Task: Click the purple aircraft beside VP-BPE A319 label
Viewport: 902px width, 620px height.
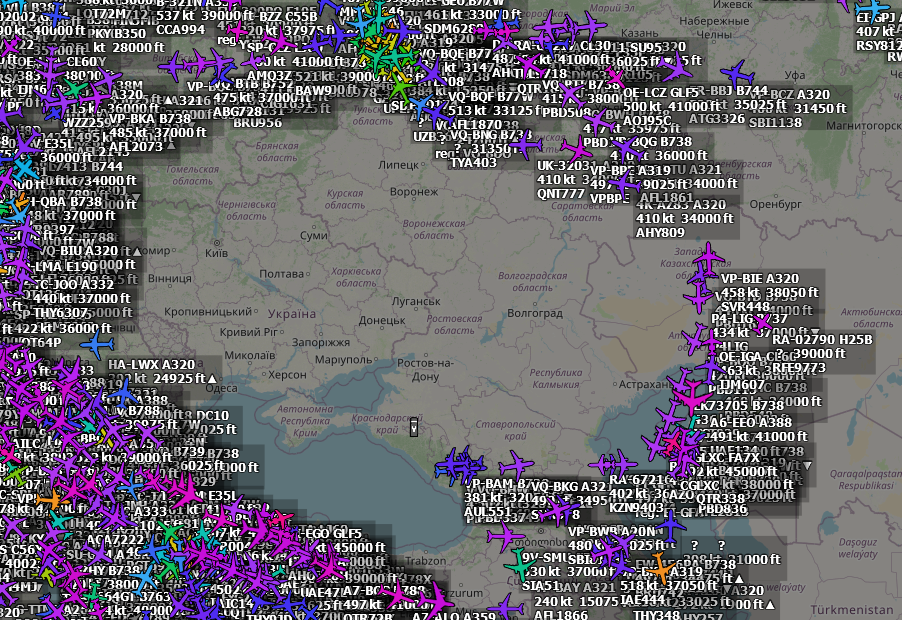Action: (x=624, y=185)
